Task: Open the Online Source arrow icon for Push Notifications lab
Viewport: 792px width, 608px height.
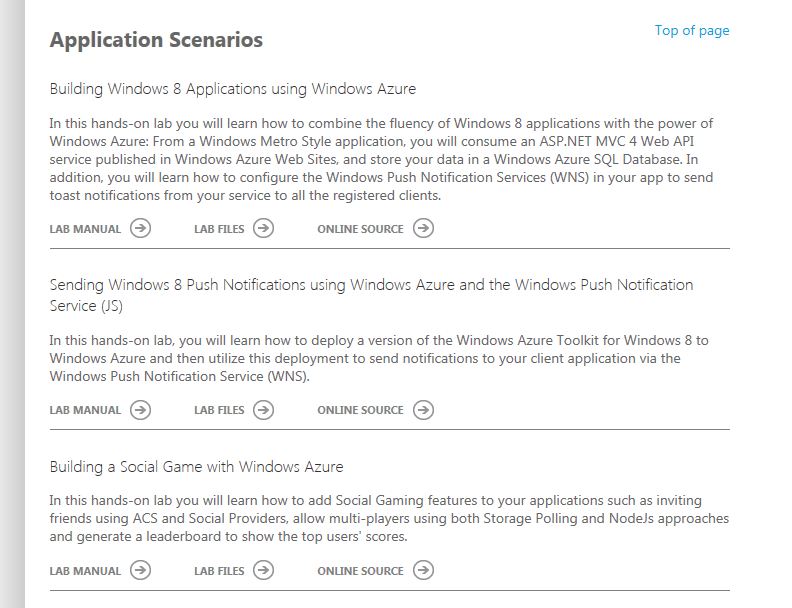Action: [x=423, y=410]
